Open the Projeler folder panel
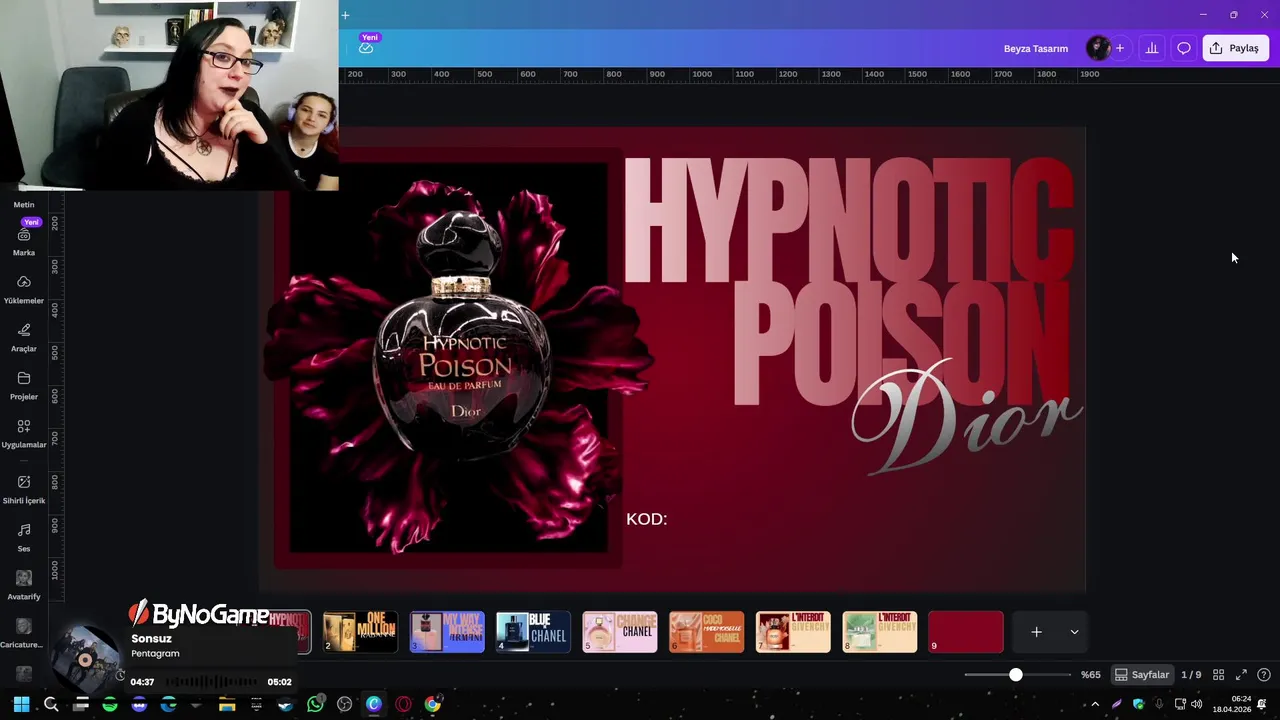Viewport: 1280px width, 720px height. [24, 385]
